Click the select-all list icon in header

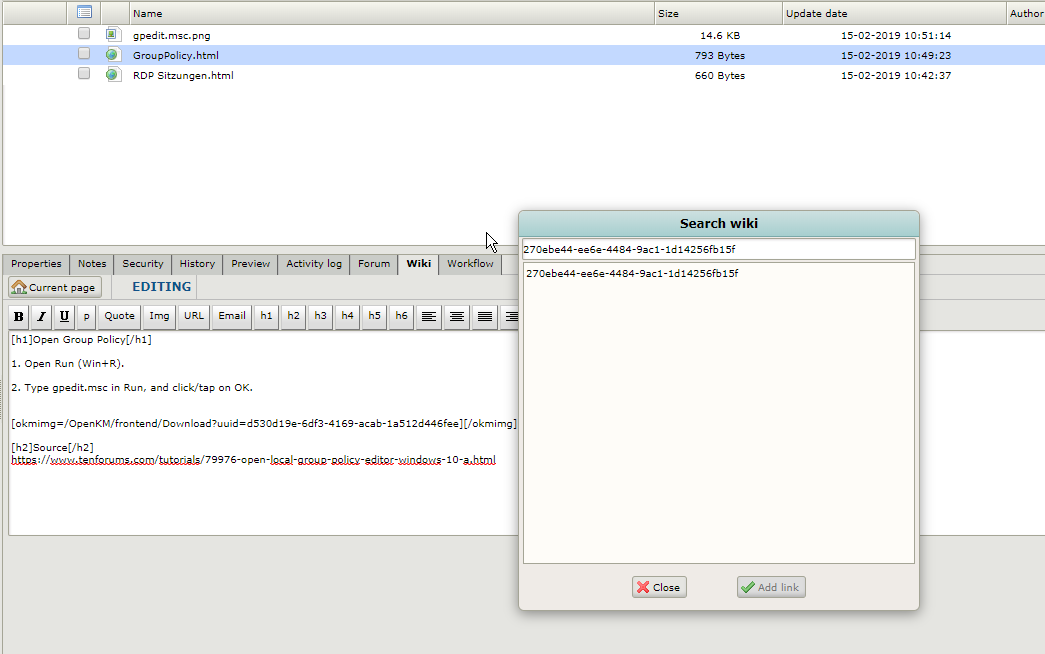[x=85, y=13]
